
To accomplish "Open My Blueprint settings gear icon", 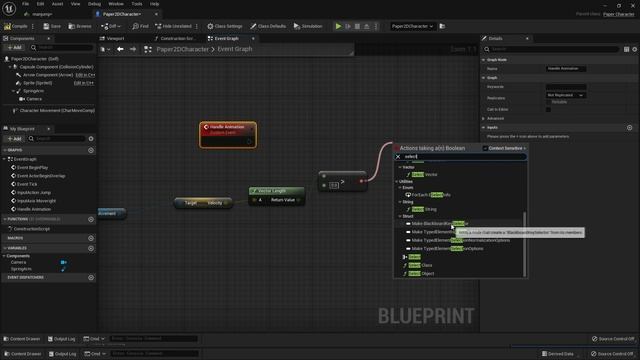I will [91, 139].
